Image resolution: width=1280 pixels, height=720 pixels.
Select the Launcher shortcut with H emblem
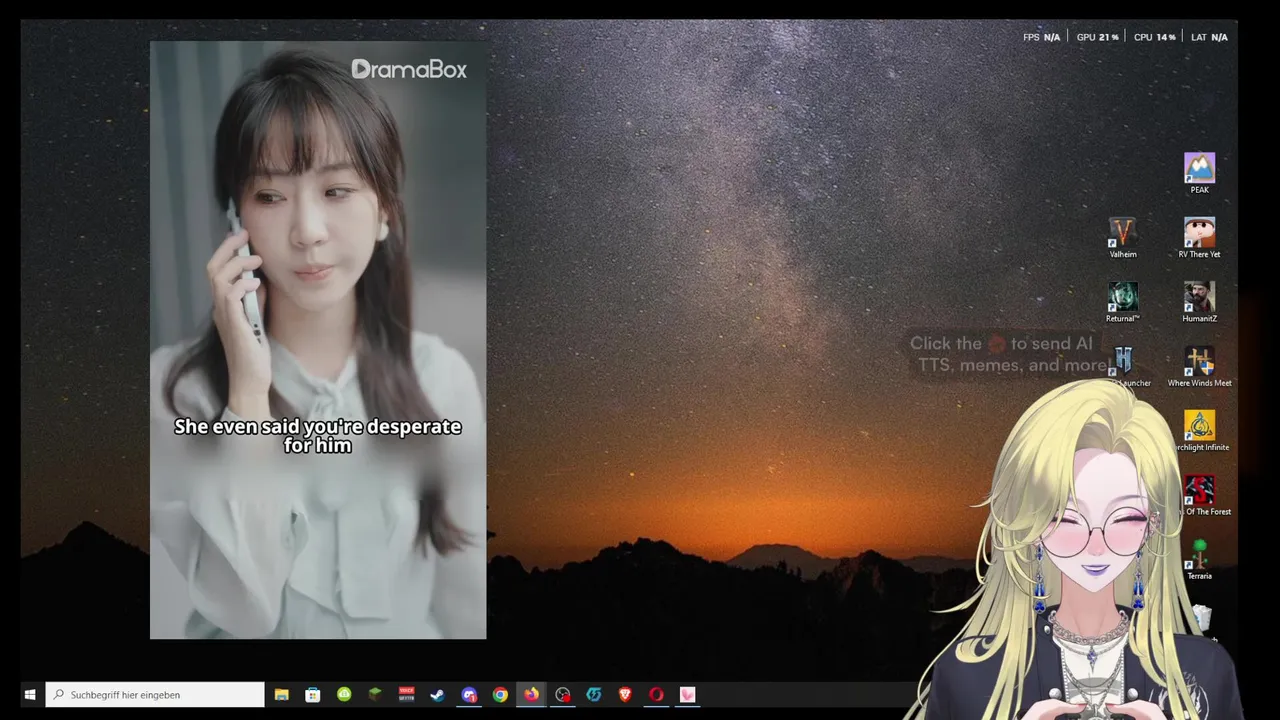tap(1125, 367)
